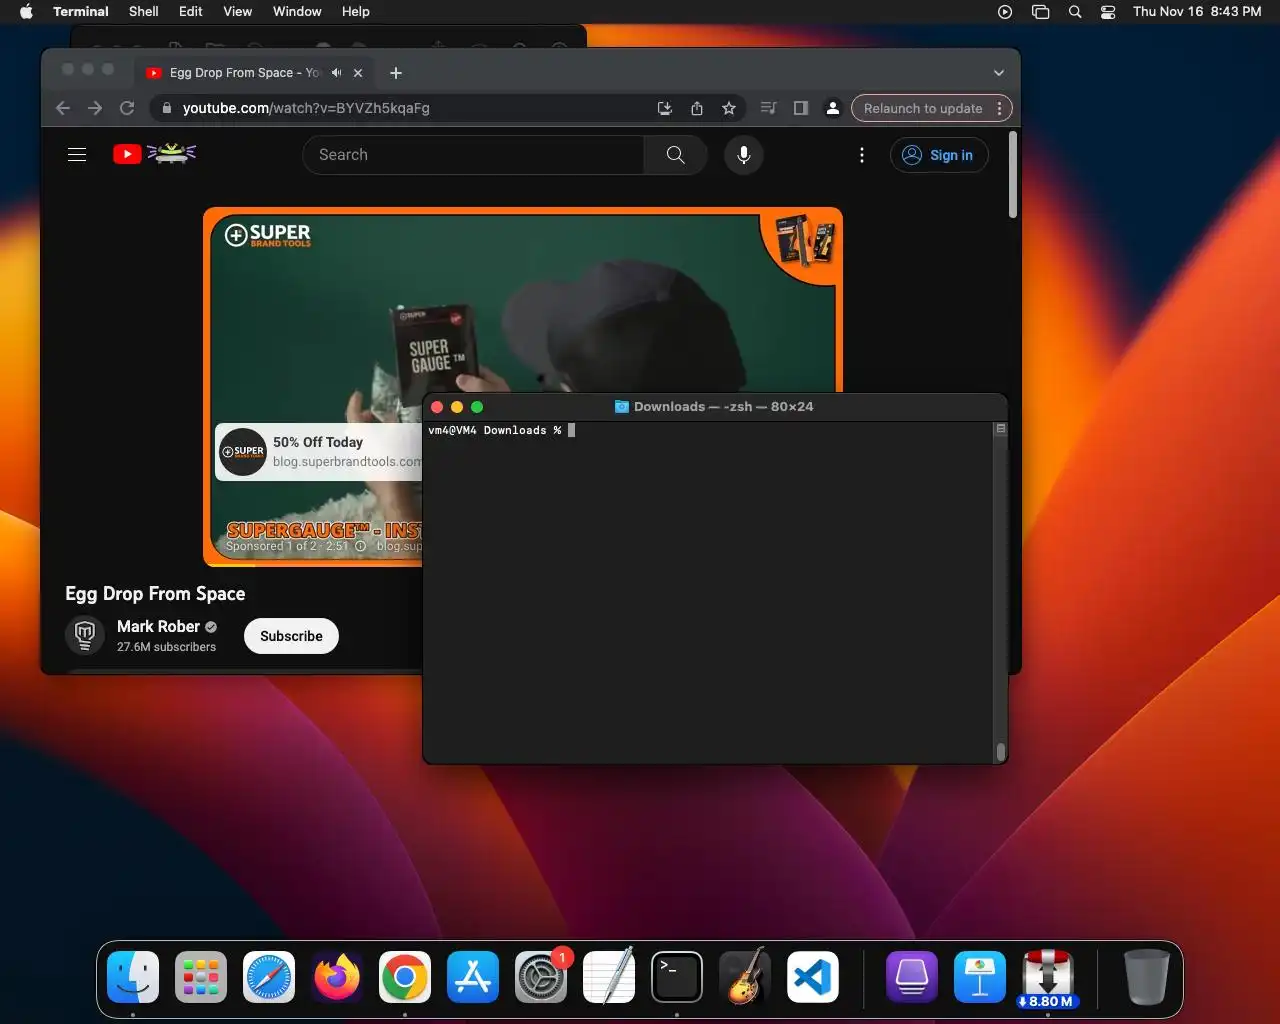
Task: Sign in to YouTube
Action: [x=938, y=155]
